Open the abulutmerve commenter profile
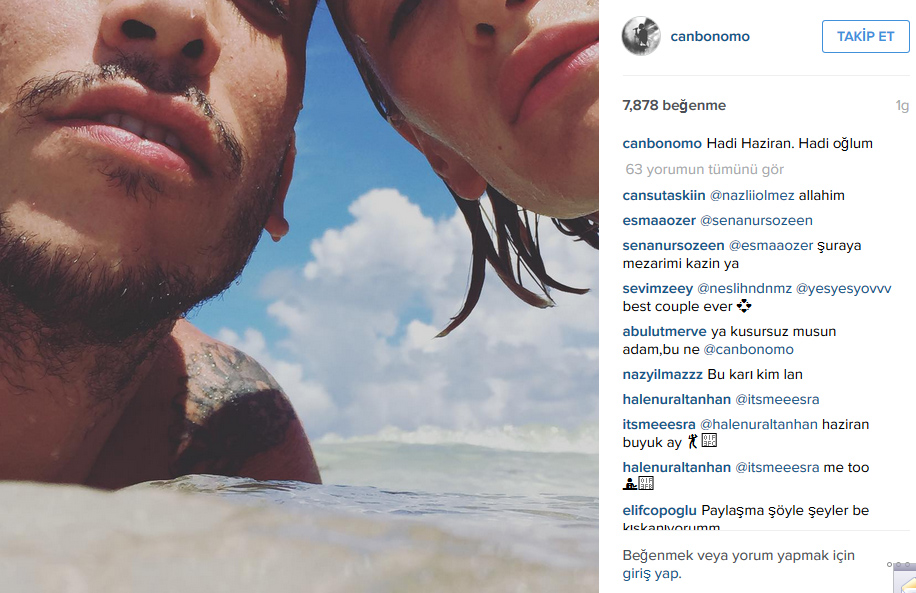The image size is (916, 593). click(664, 331)
